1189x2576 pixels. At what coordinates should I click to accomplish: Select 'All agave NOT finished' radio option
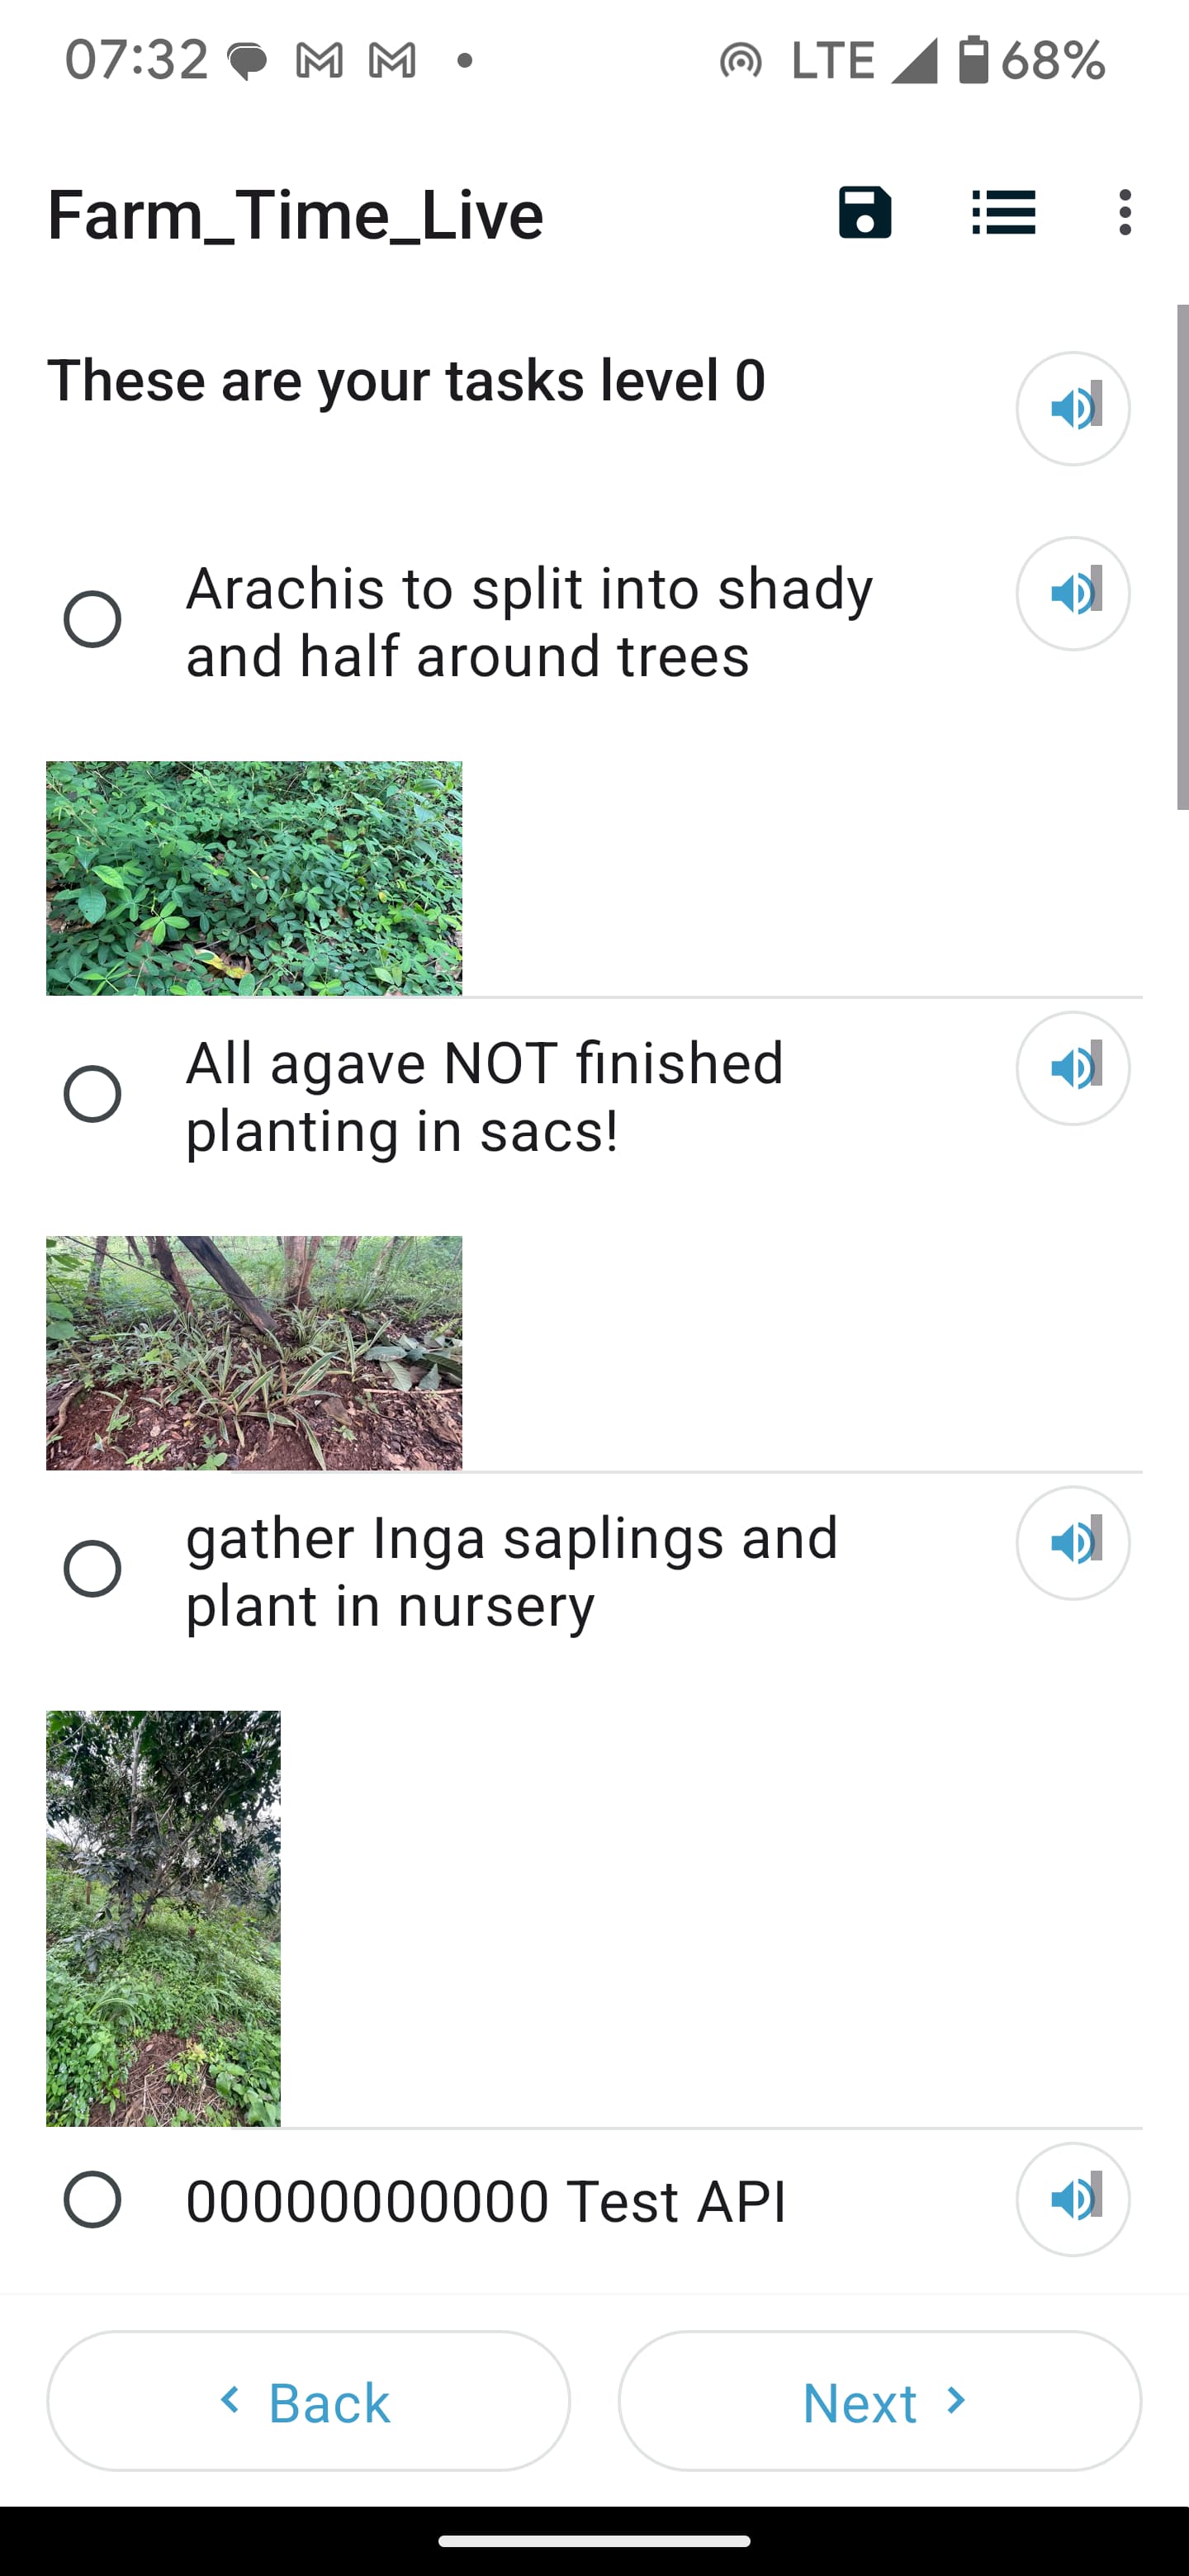(x=93, y=1094)
